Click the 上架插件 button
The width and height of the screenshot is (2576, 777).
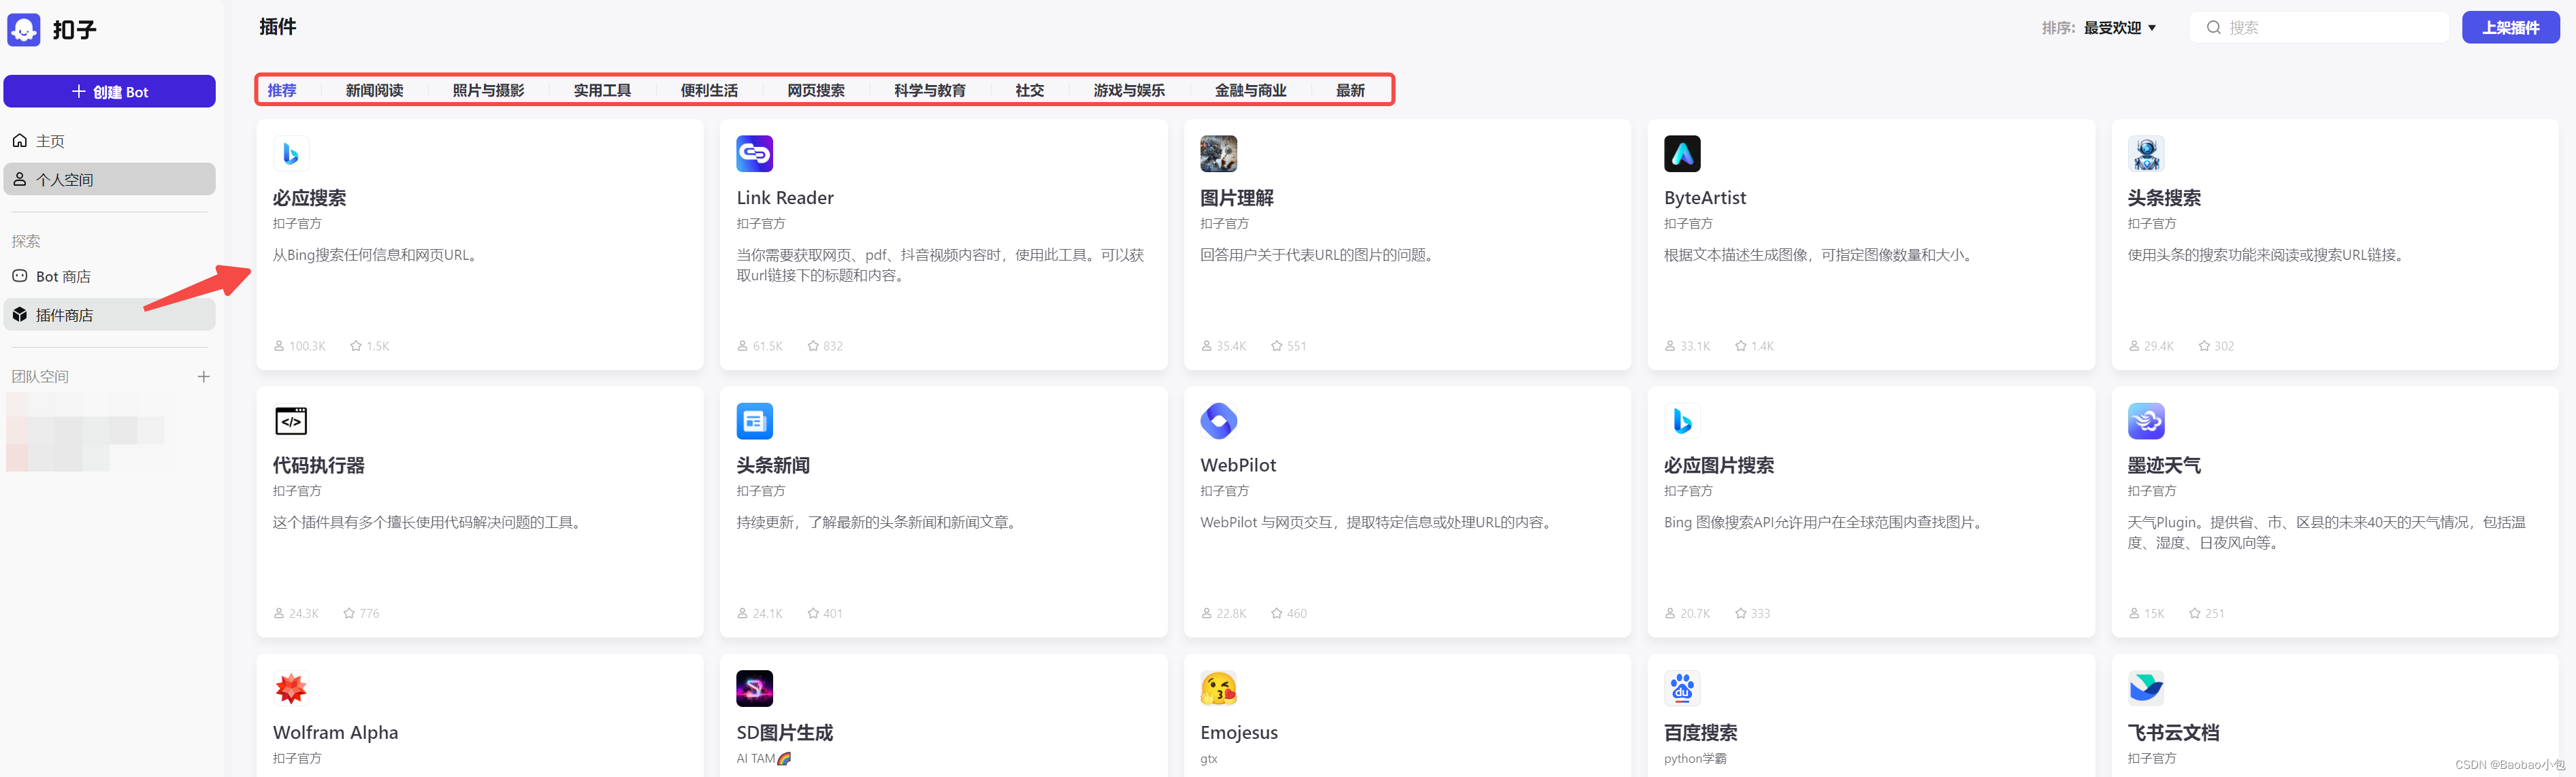2509,28
